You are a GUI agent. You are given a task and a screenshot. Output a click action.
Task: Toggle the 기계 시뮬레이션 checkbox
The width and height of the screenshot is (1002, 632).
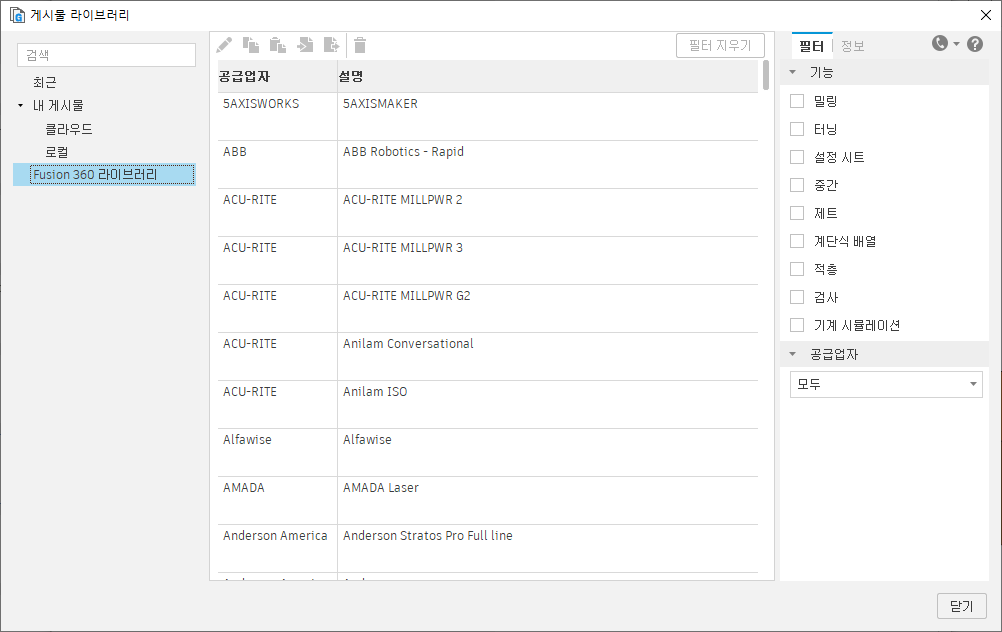[797, 325]
